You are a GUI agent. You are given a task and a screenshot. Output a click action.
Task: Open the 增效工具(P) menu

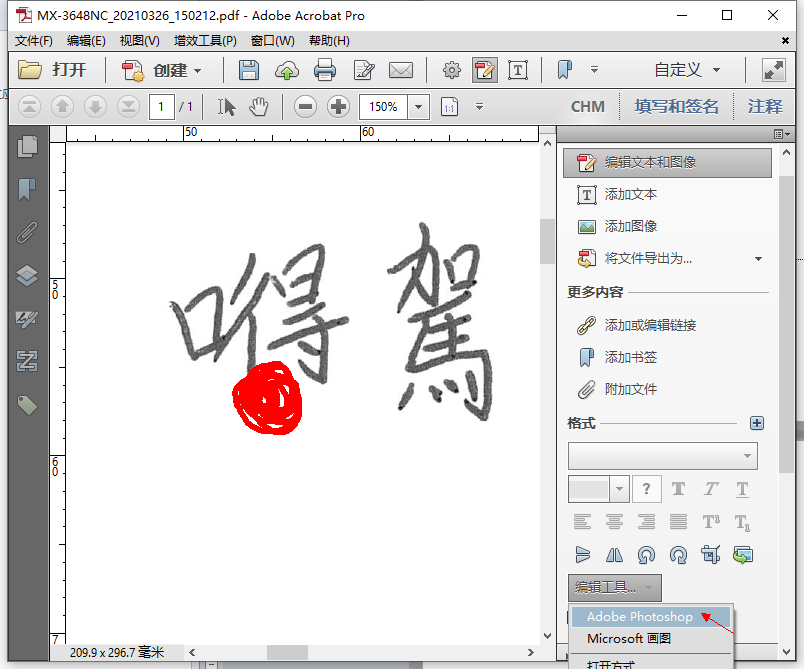click(205, 40)
